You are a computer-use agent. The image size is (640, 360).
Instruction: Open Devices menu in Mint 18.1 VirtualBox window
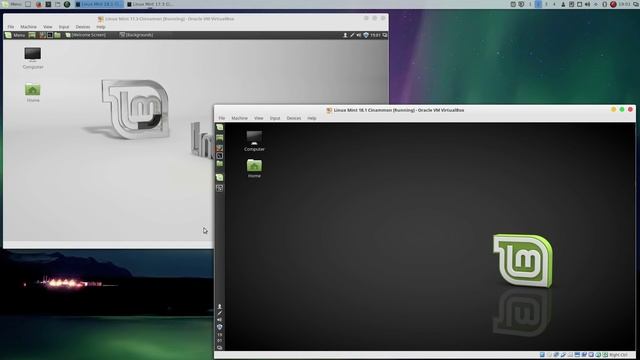click(294, 118)
